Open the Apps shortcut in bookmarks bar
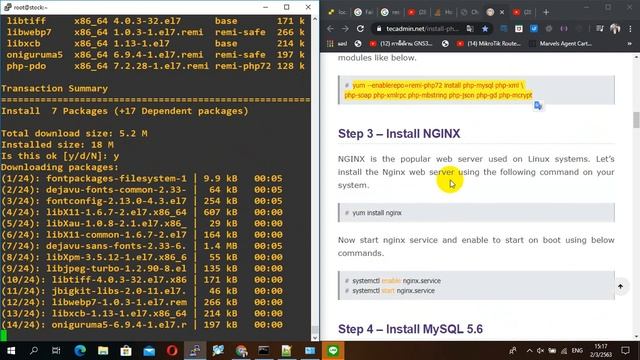Viewport: 640px width, 360px height. [x=330, y=43]
